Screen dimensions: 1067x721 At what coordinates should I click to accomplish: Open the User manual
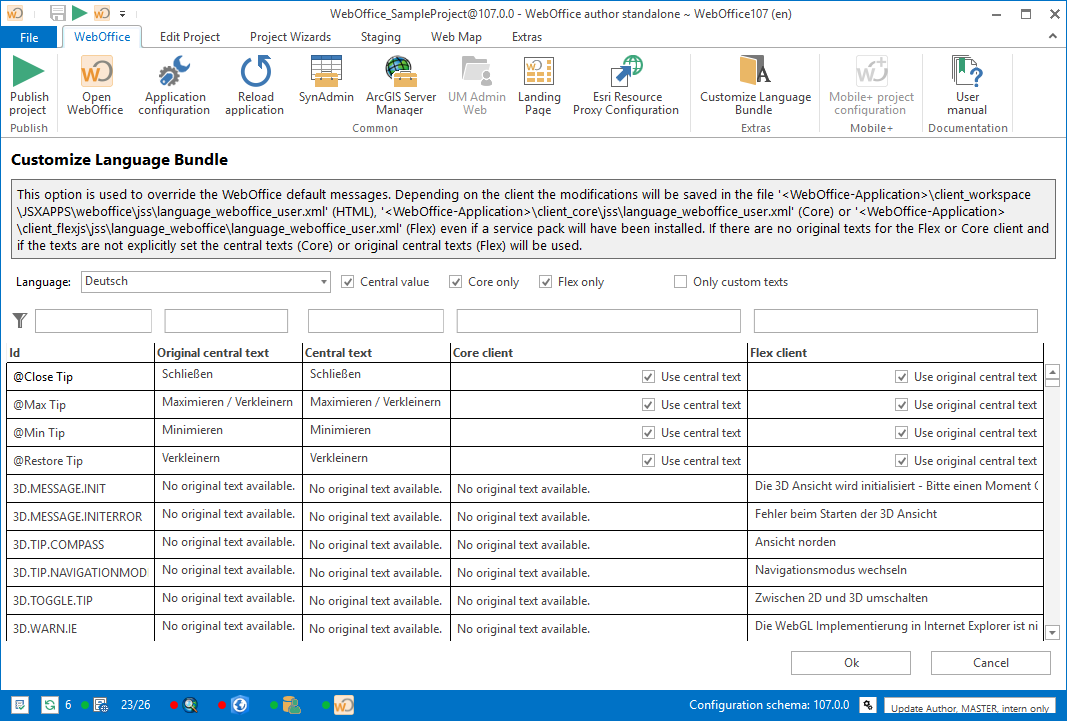click(x=966, y=85)
